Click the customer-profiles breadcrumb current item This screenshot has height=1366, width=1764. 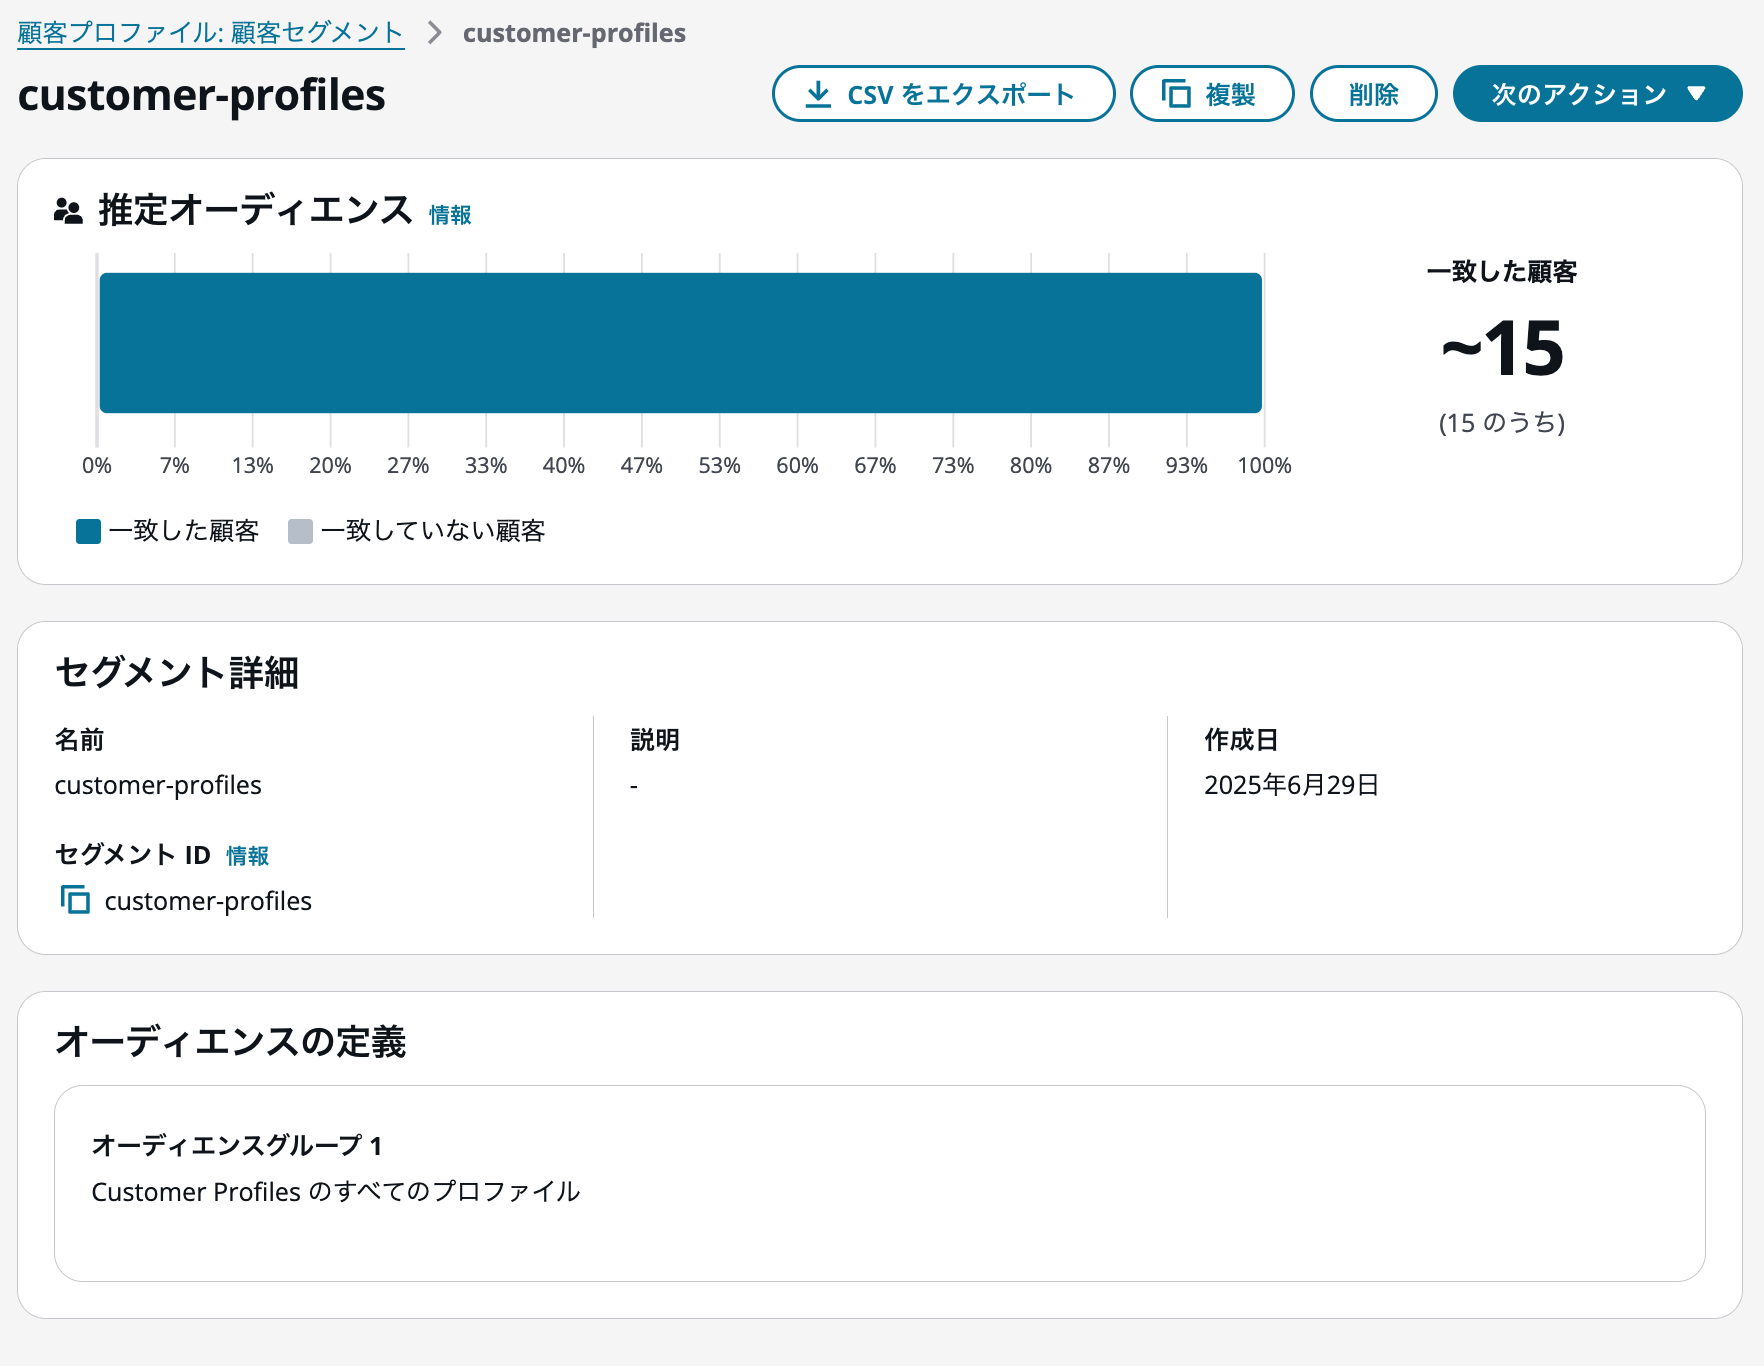[x=574, y=33]
